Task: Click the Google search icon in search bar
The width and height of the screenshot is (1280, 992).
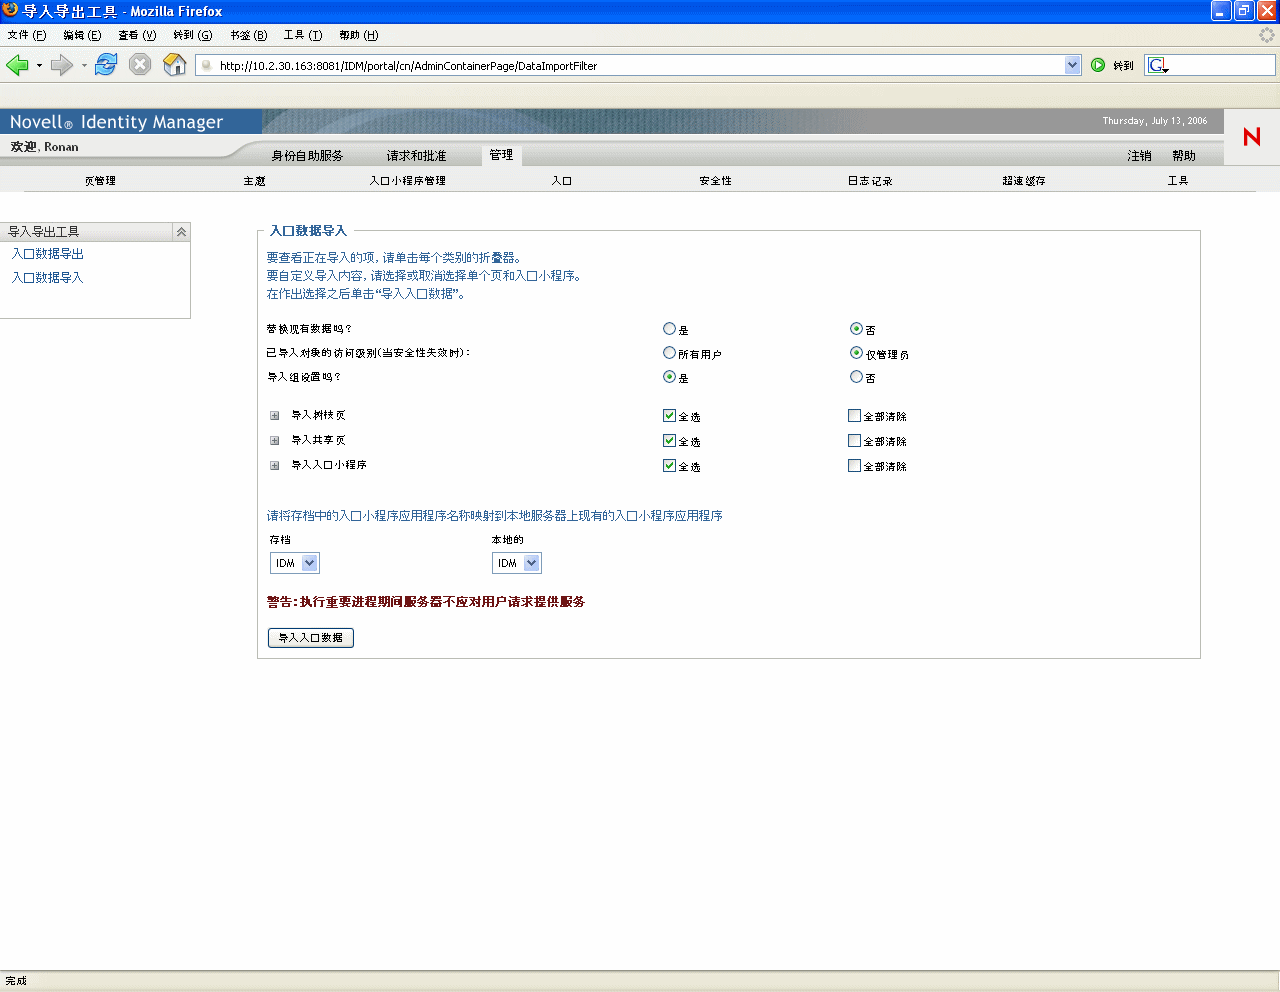Action: point(1156,64)
